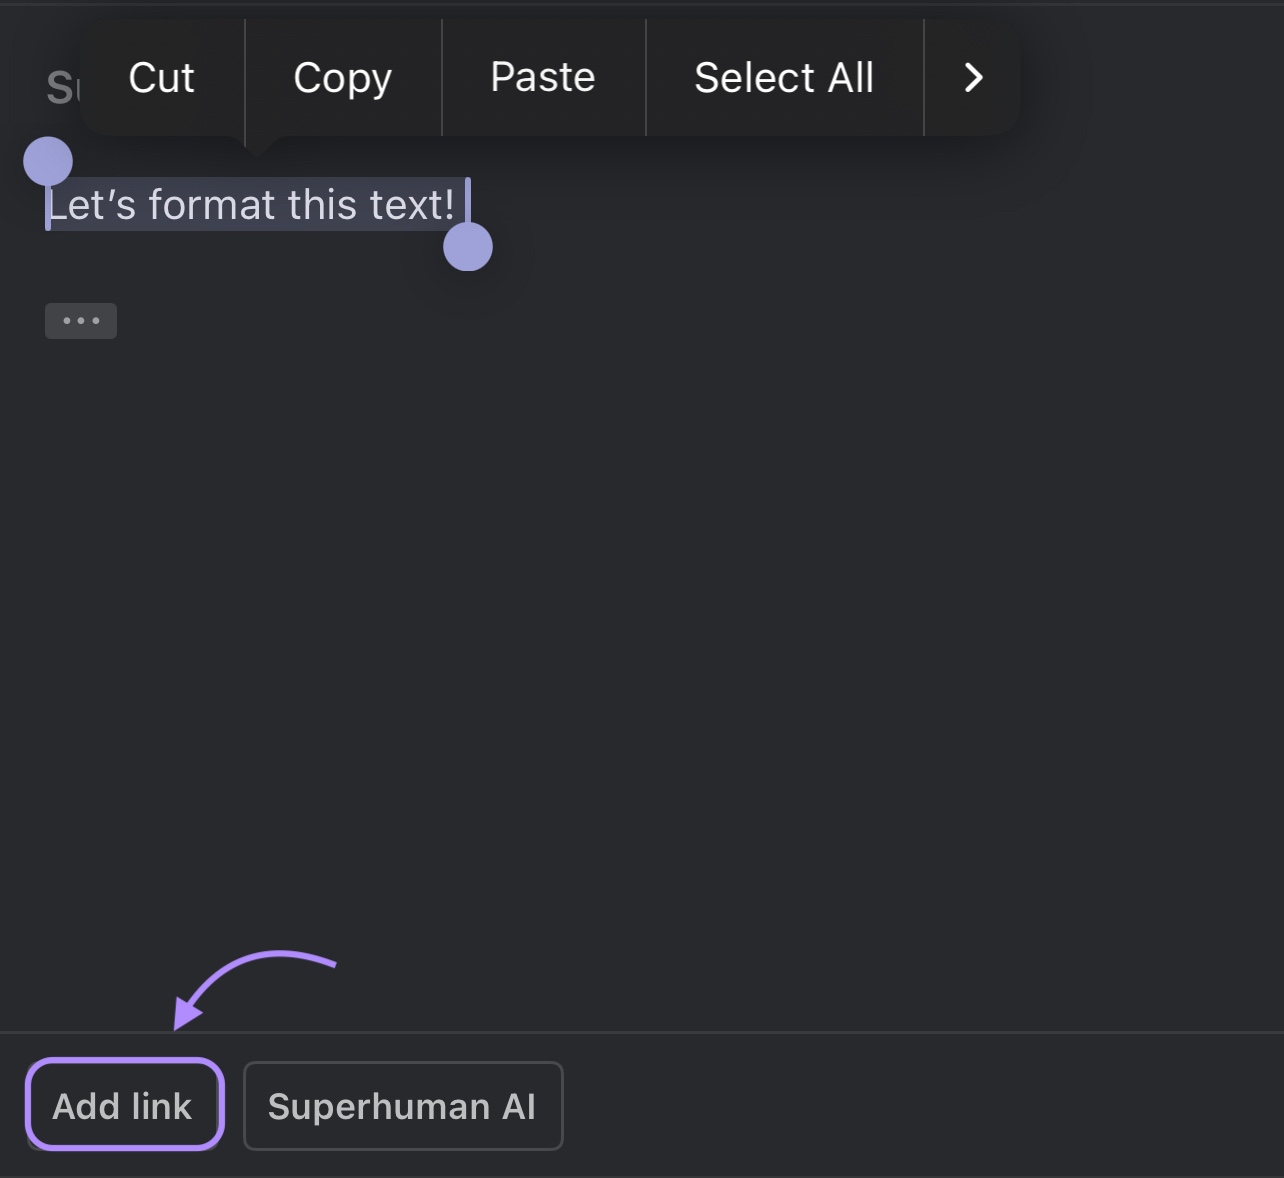
Task: Choose Copy from the text menu
Action: 342,78
